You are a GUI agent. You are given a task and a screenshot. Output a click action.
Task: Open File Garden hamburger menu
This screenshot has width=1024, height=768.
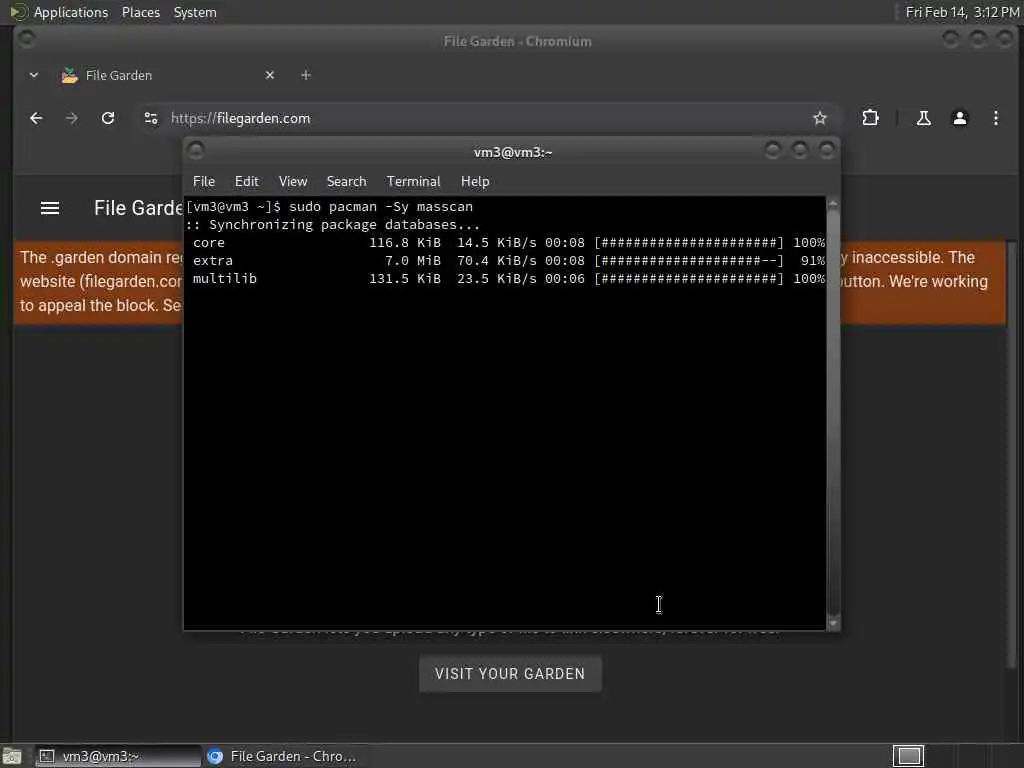coord(50,208)
